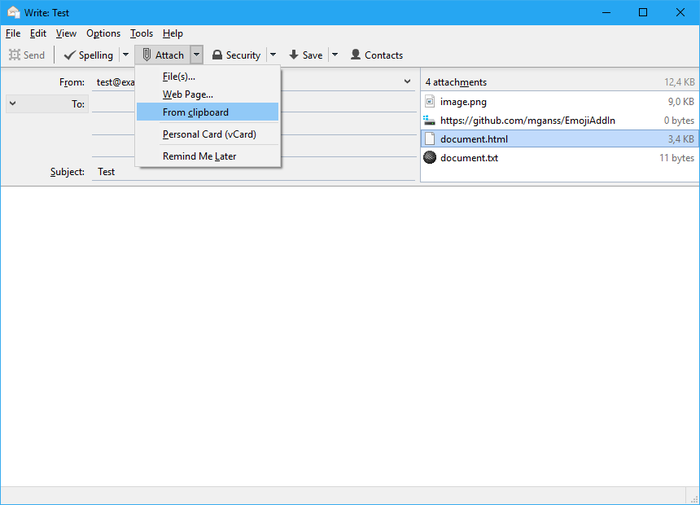Image resolution: width=700 pixels, height=505 pixels.
Task: Focus the Subject field containing Test
Action: tap(254, 172)
